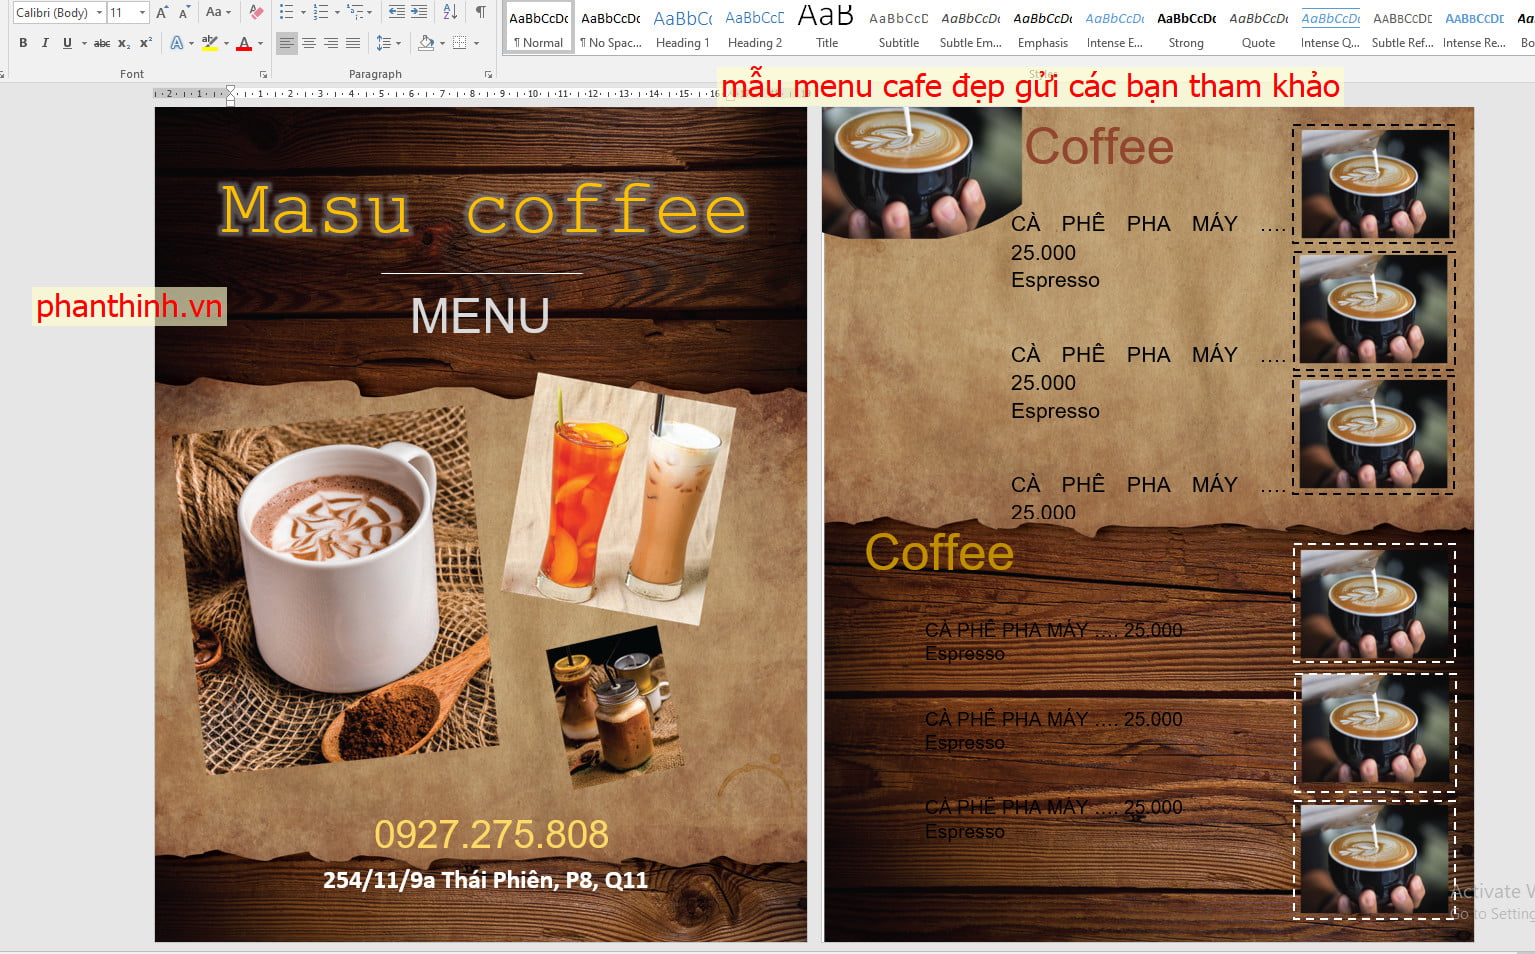Toggle italic formatting

(x=45, y=43)
